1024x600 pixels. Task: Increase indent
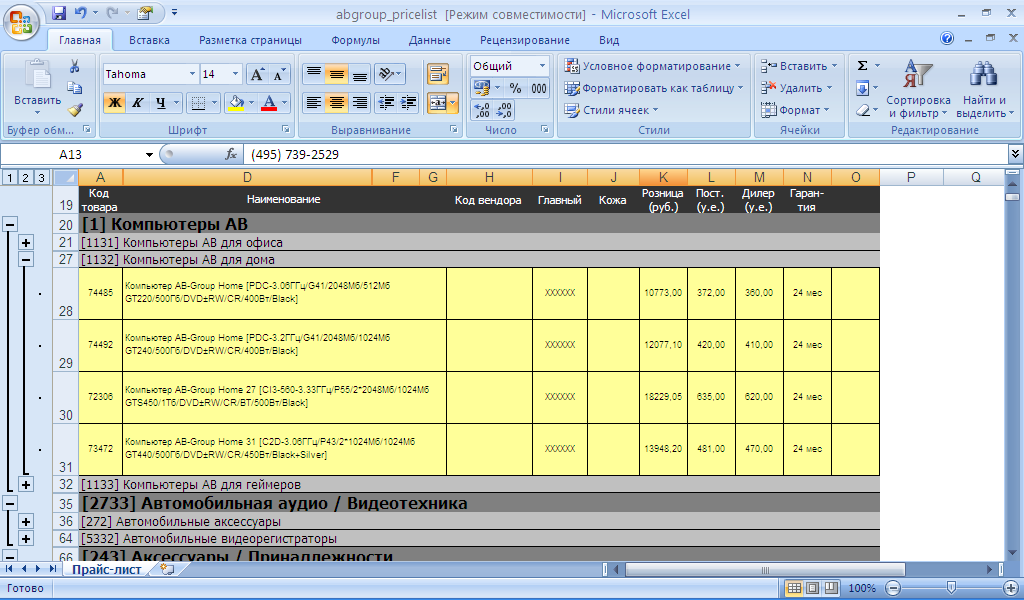coord(409,103)
